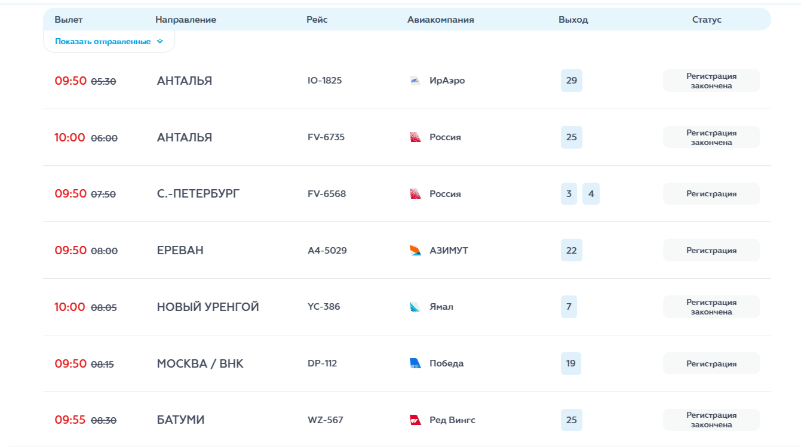Image resolution: width=801 pixels, height=447 pixels.
Task: Click the Победа airline logo
Action: 415,363
